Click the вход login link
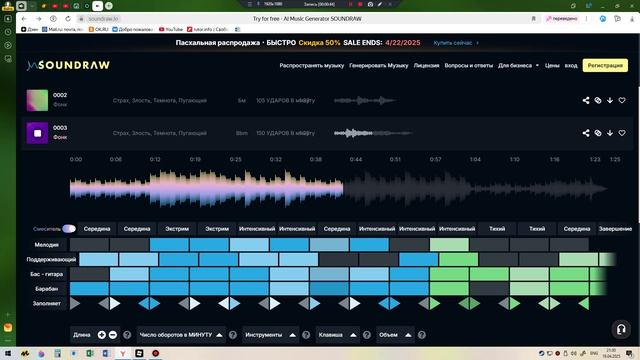The height and width of the screenshot is (360, 640). 571,66
